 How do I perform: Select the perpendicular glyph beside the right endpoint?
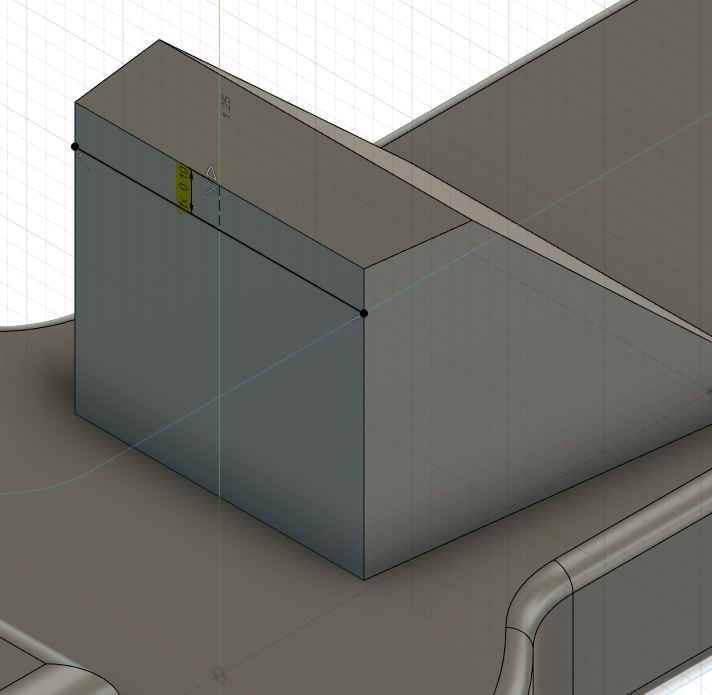coord(357,318)
